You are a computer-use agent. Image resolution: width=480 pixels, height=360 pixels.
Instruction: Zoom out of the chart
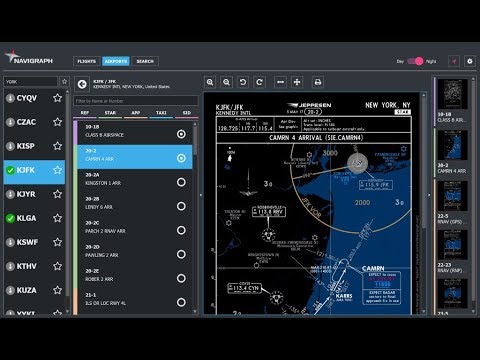226,82
